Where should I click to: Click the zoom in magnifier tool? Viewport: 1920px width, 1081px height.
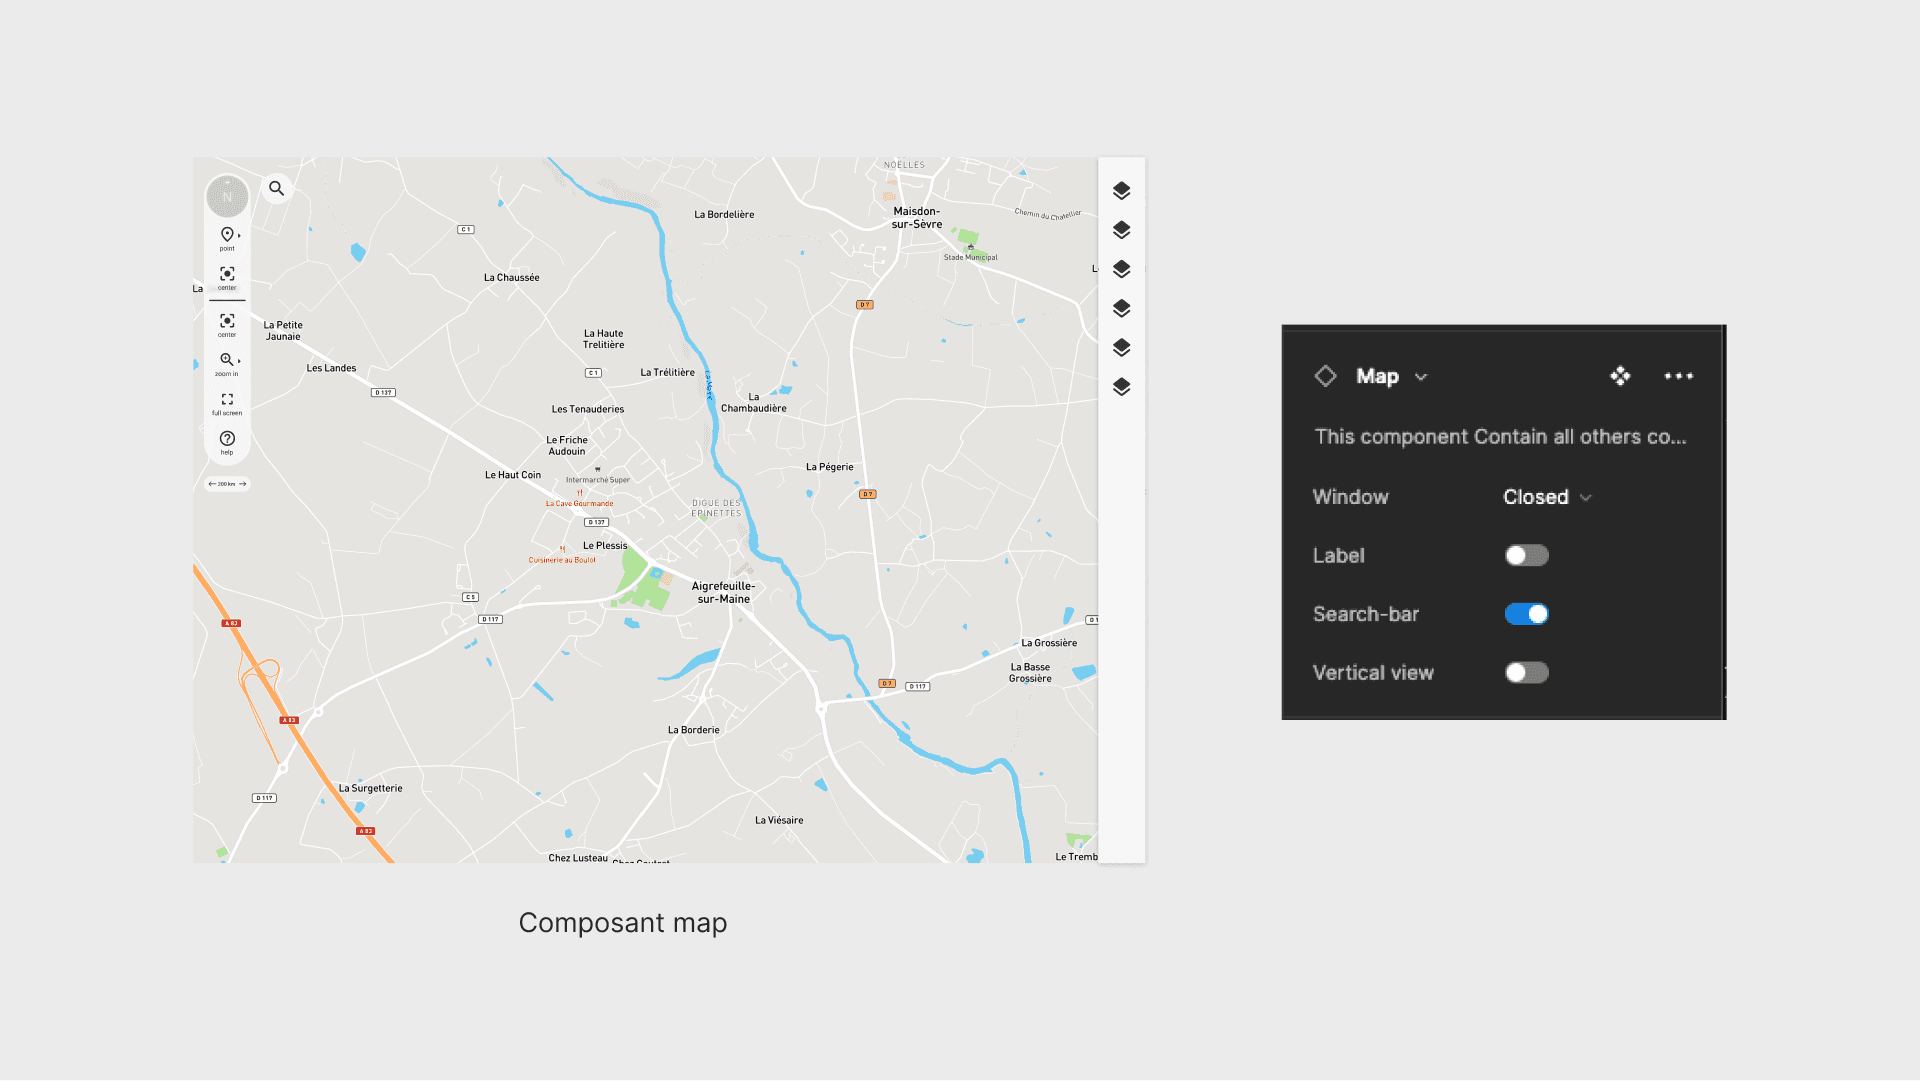(x=227, y=360)
